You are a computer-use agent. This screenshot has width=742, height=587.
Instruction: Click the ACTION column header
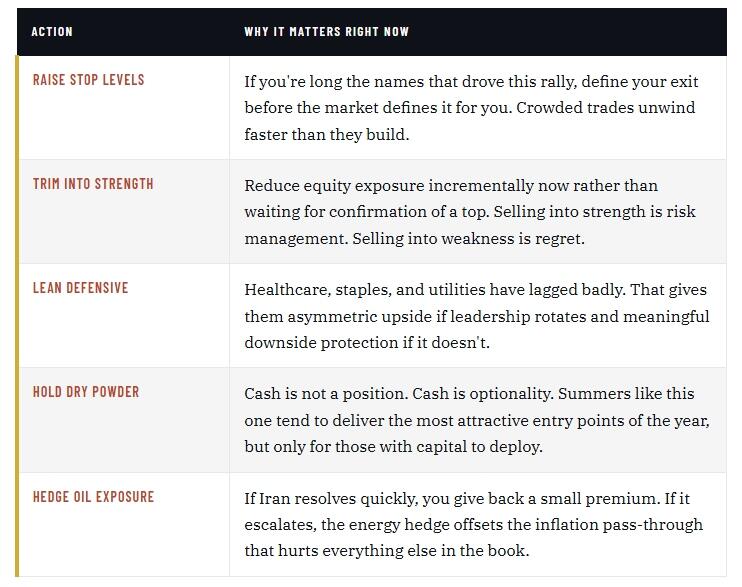click(x=52, y=32)
